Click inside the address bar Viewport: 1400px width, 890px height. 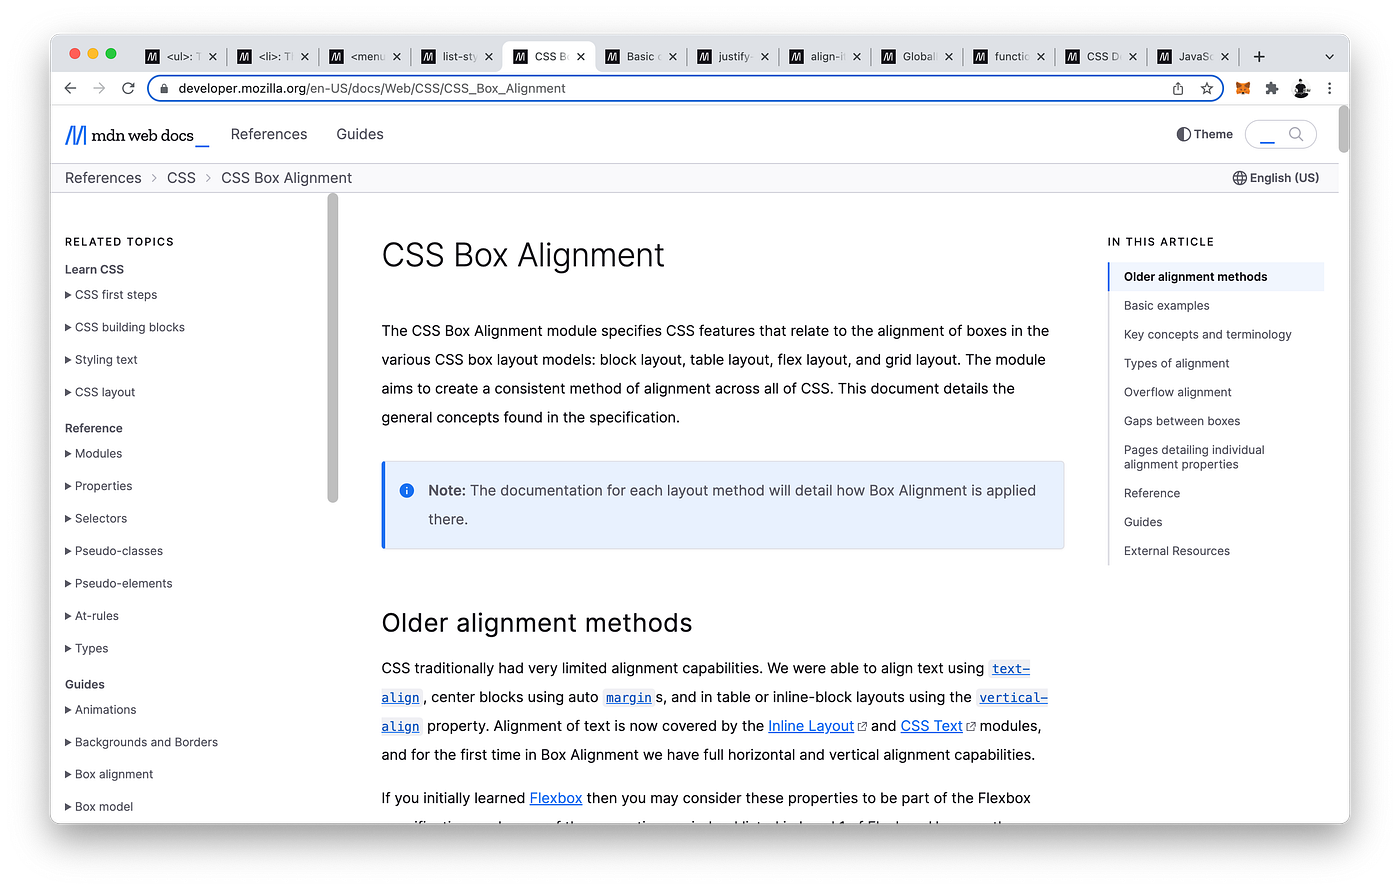[600, 88]
